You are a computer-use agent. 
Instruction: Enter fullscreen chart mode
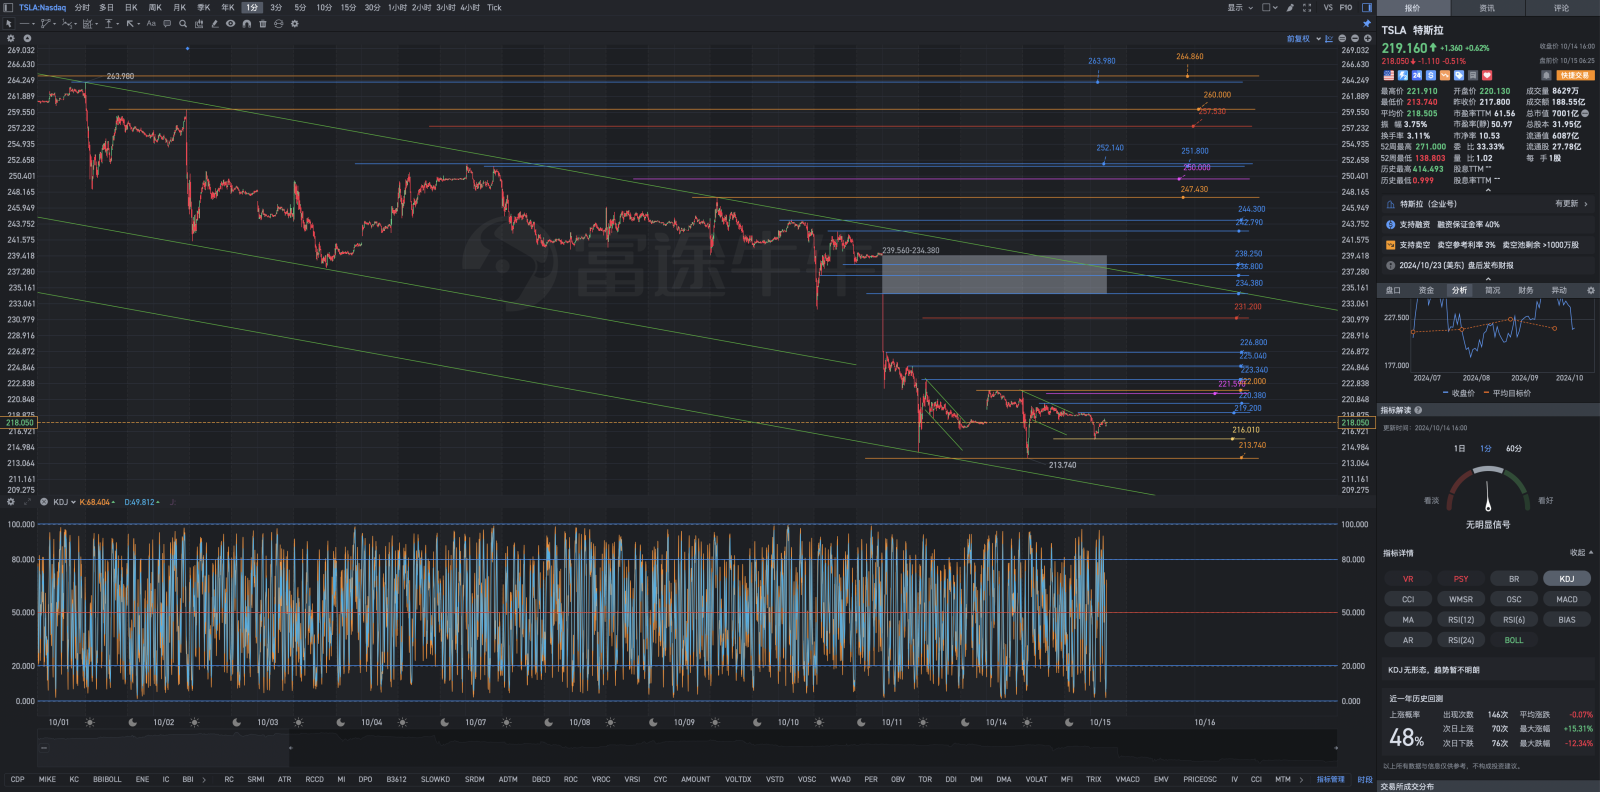pos(1307,7)
